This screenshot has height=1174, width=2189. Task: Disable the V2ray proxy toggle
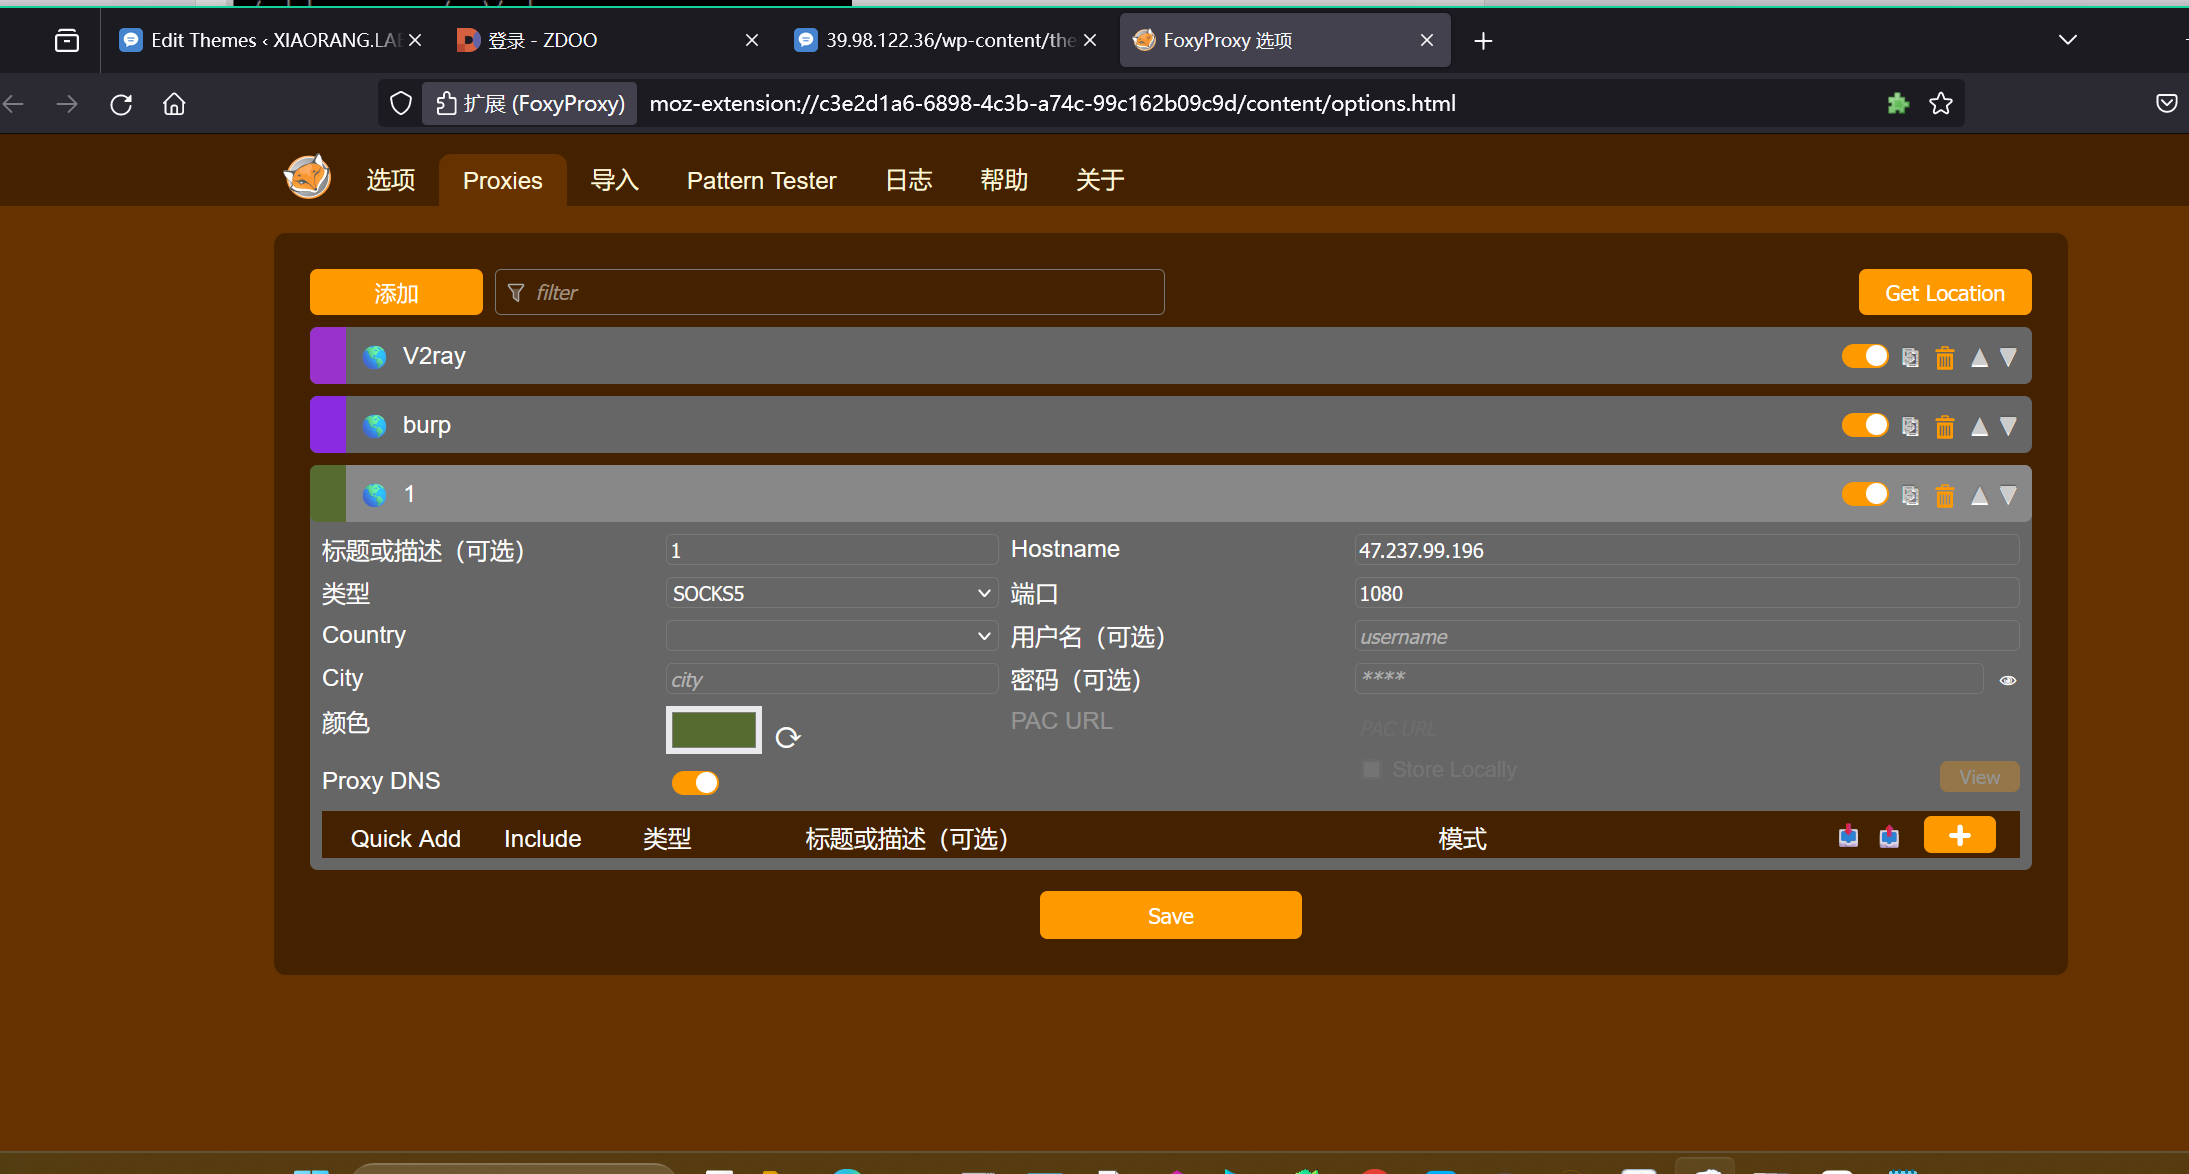click(1864, 357)
